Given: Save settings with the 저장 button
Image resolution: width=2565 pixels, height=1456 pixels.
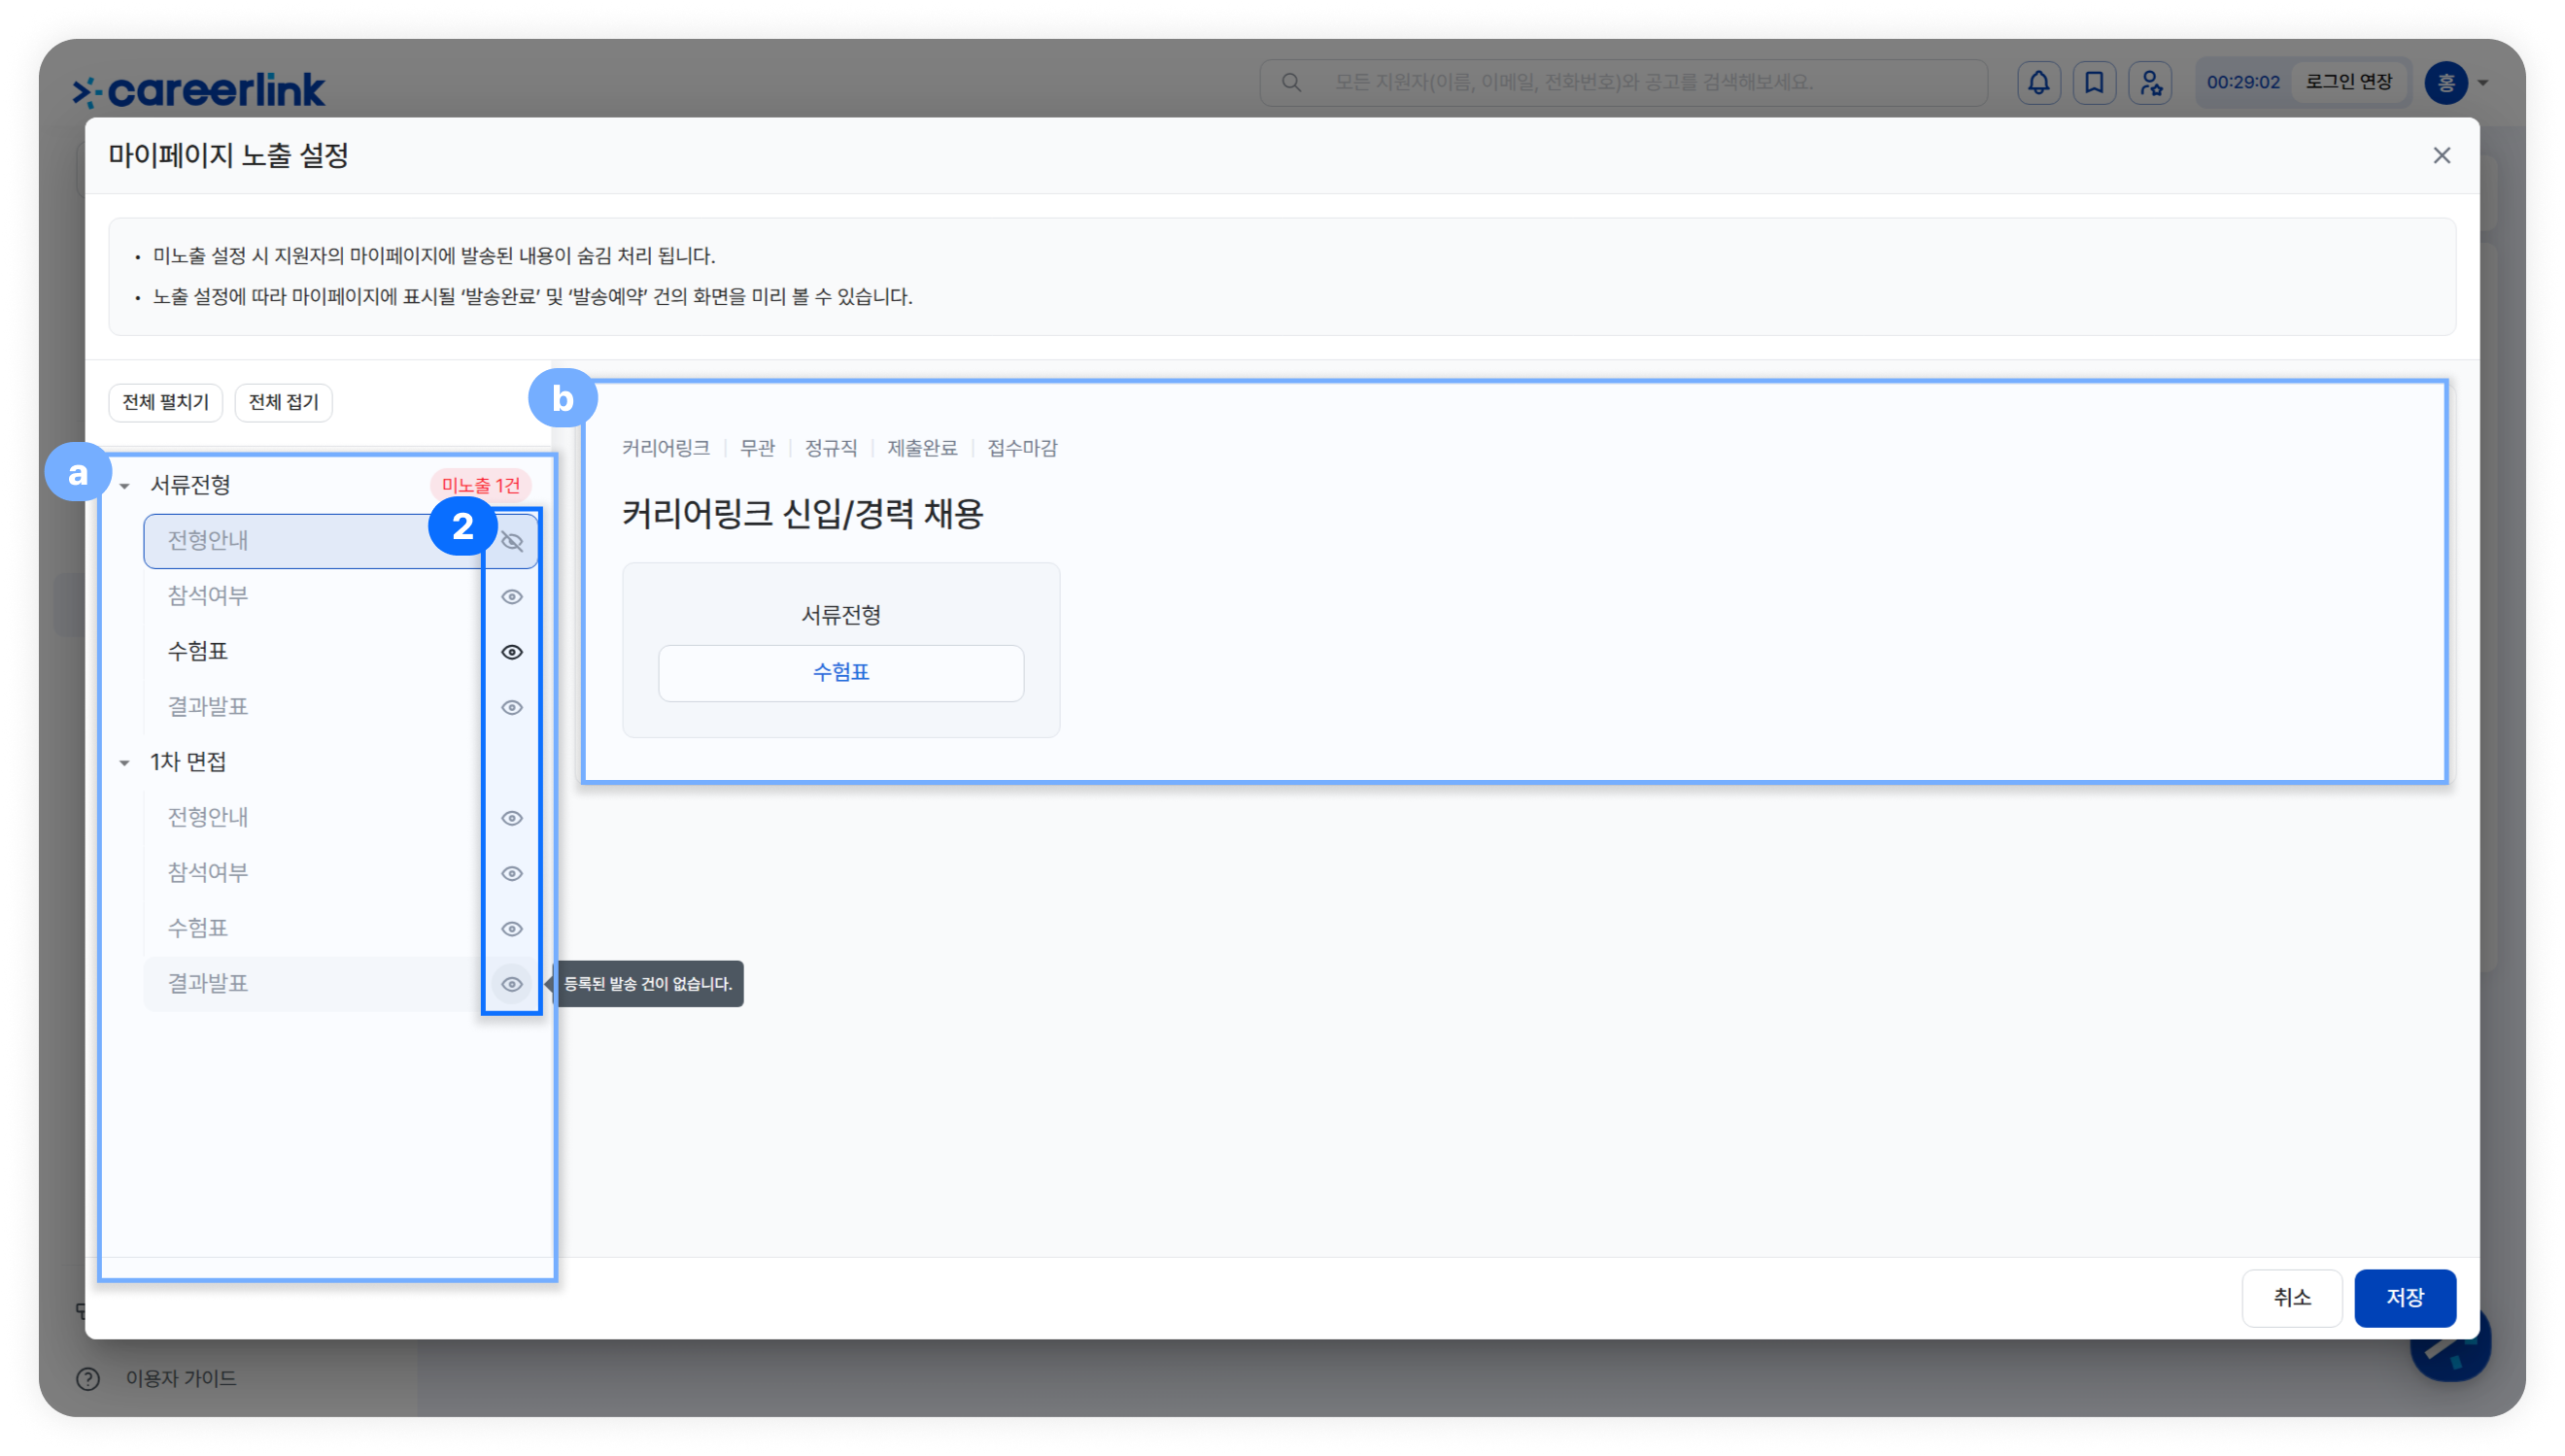Looking at the screenshot, I should click(x=2404, y=1298).
